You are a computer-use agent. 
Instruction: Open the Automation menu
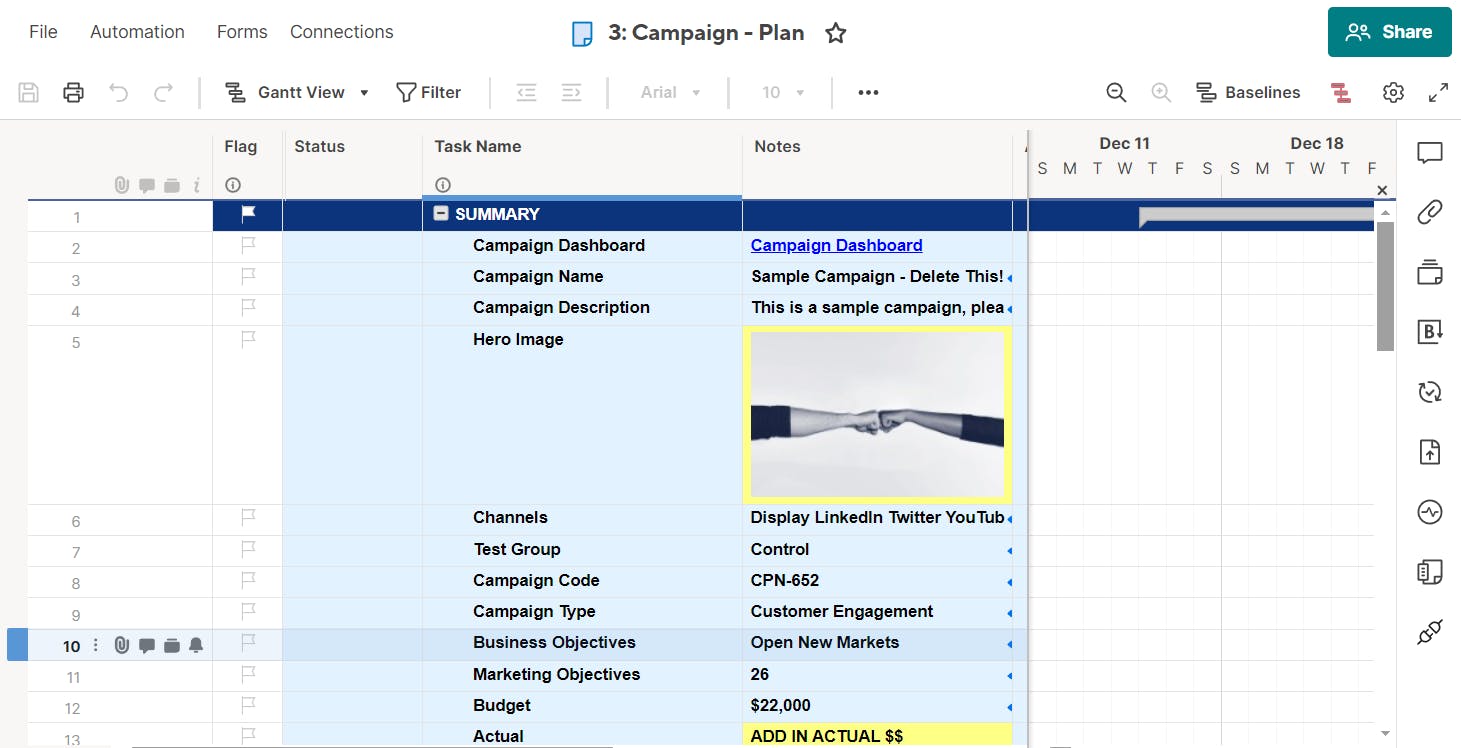pyautogui.click(x=137, y=31)
